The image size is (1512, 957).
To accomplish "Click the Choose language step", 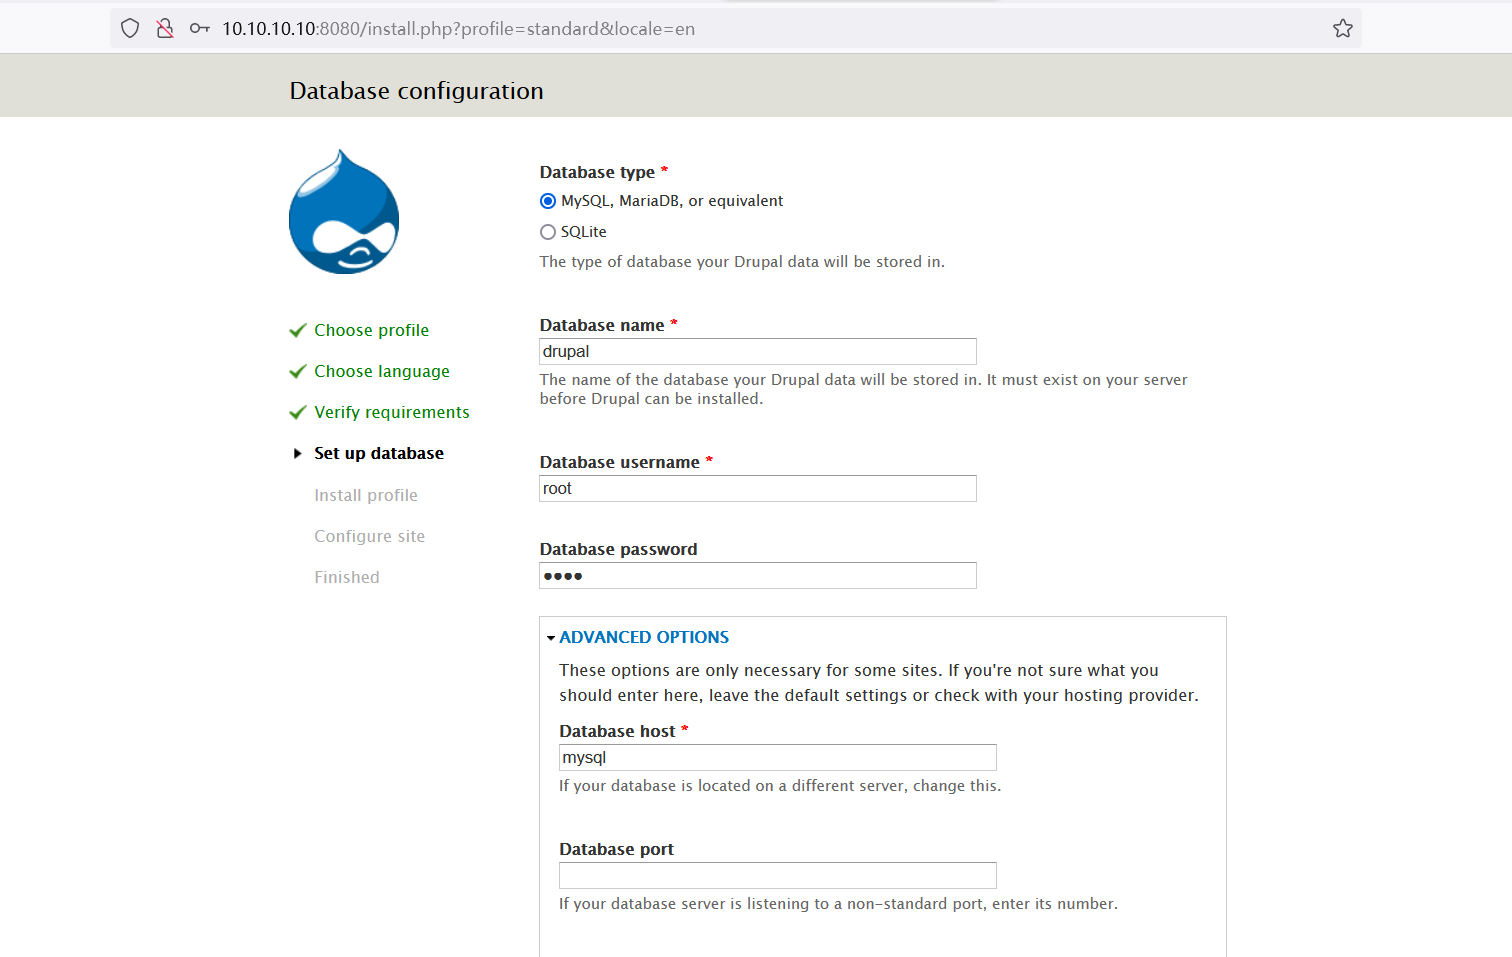I will coord(382,371).
